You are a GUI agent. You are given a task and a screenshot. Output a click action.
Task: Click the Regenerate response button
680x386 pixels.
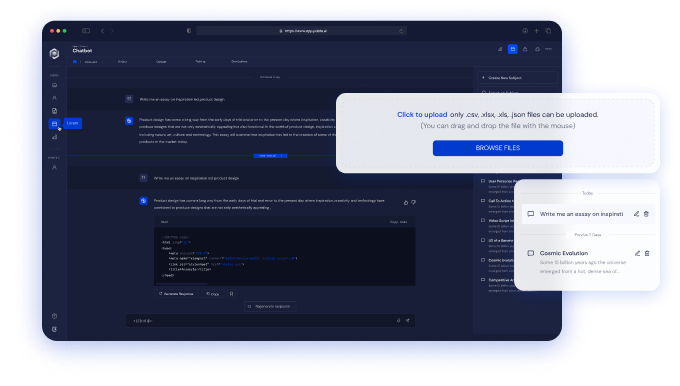(x=270, y=307)
